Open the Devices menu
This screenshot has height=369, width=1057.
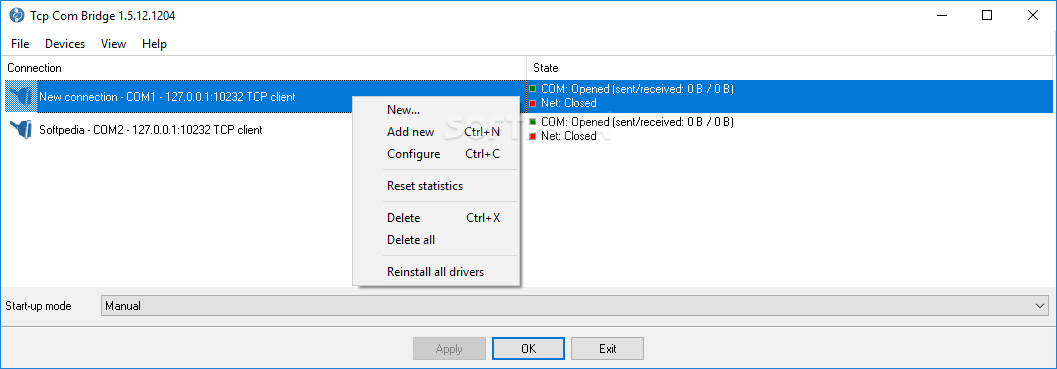pos(65,44)
